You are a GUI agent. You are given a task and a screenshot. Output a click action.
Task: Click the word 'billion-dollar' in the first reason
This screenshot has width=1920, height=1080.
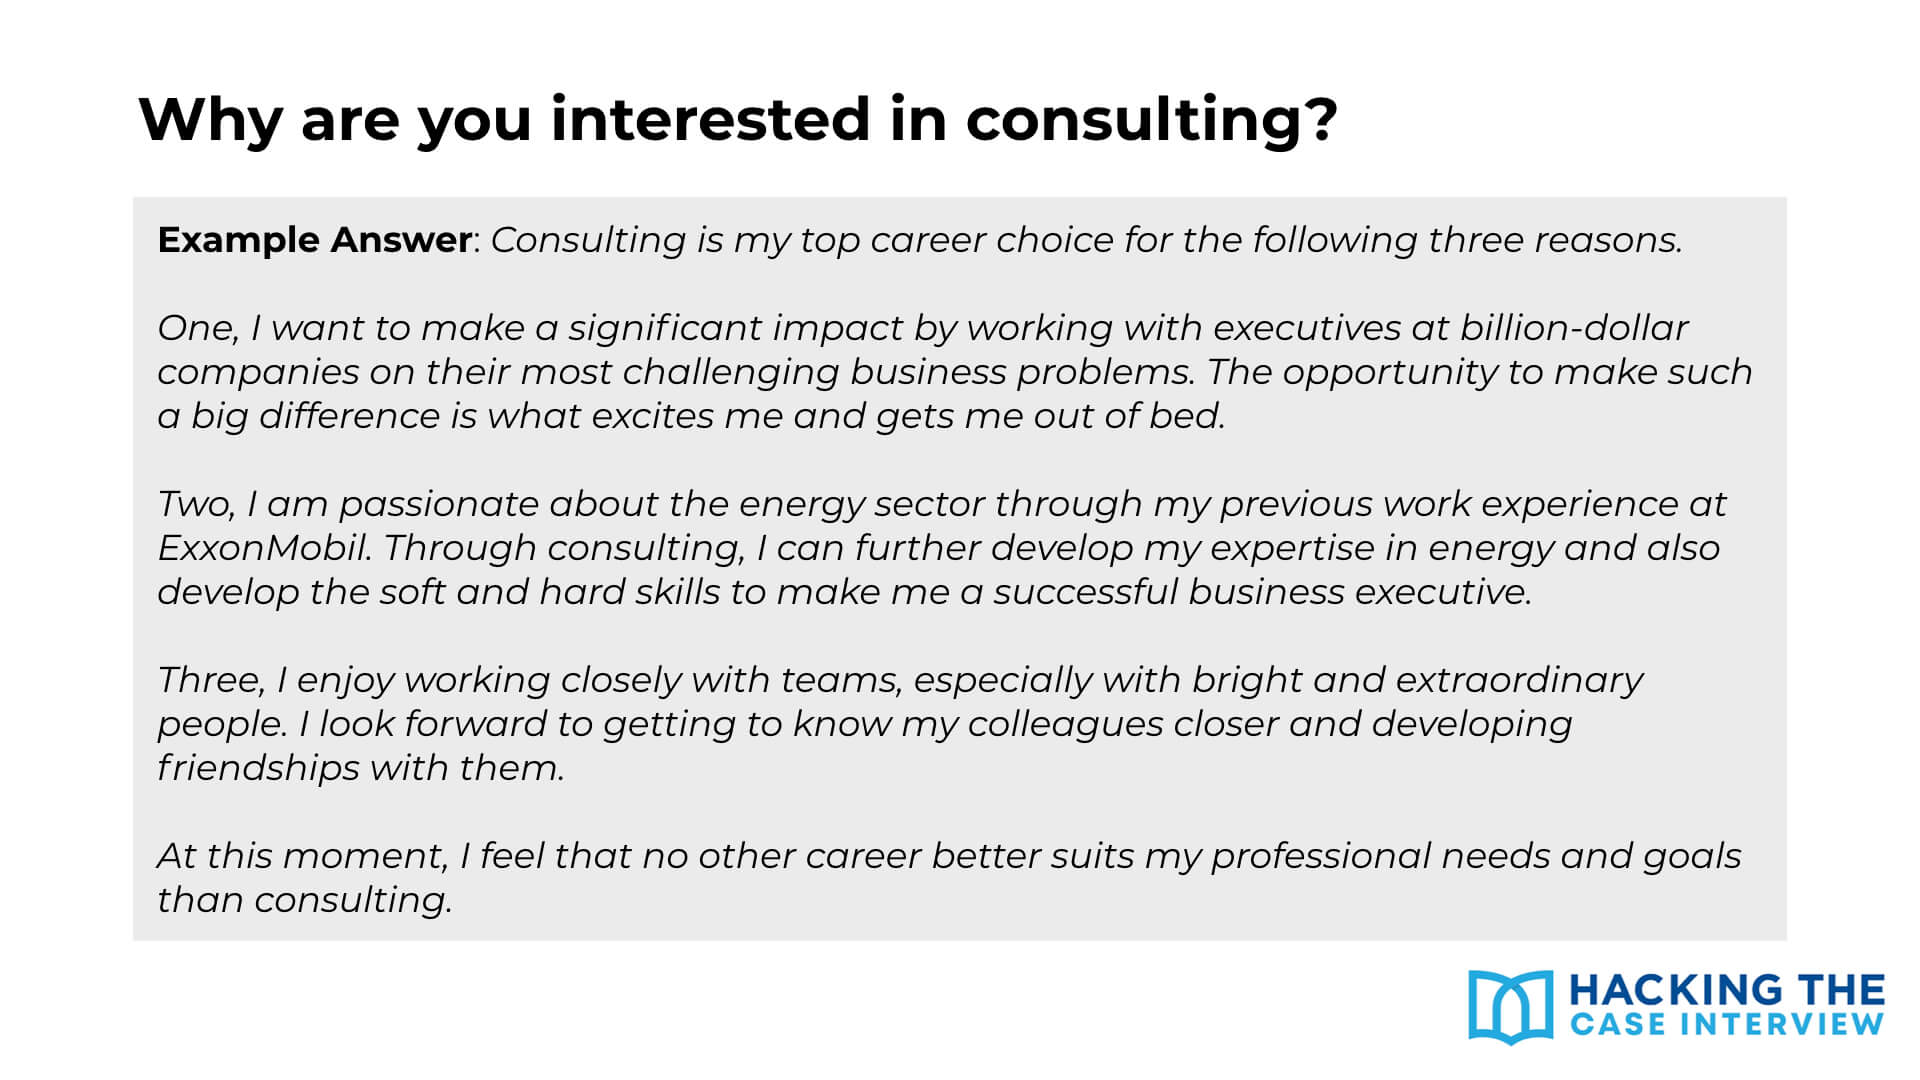[x=1574, y=328]
